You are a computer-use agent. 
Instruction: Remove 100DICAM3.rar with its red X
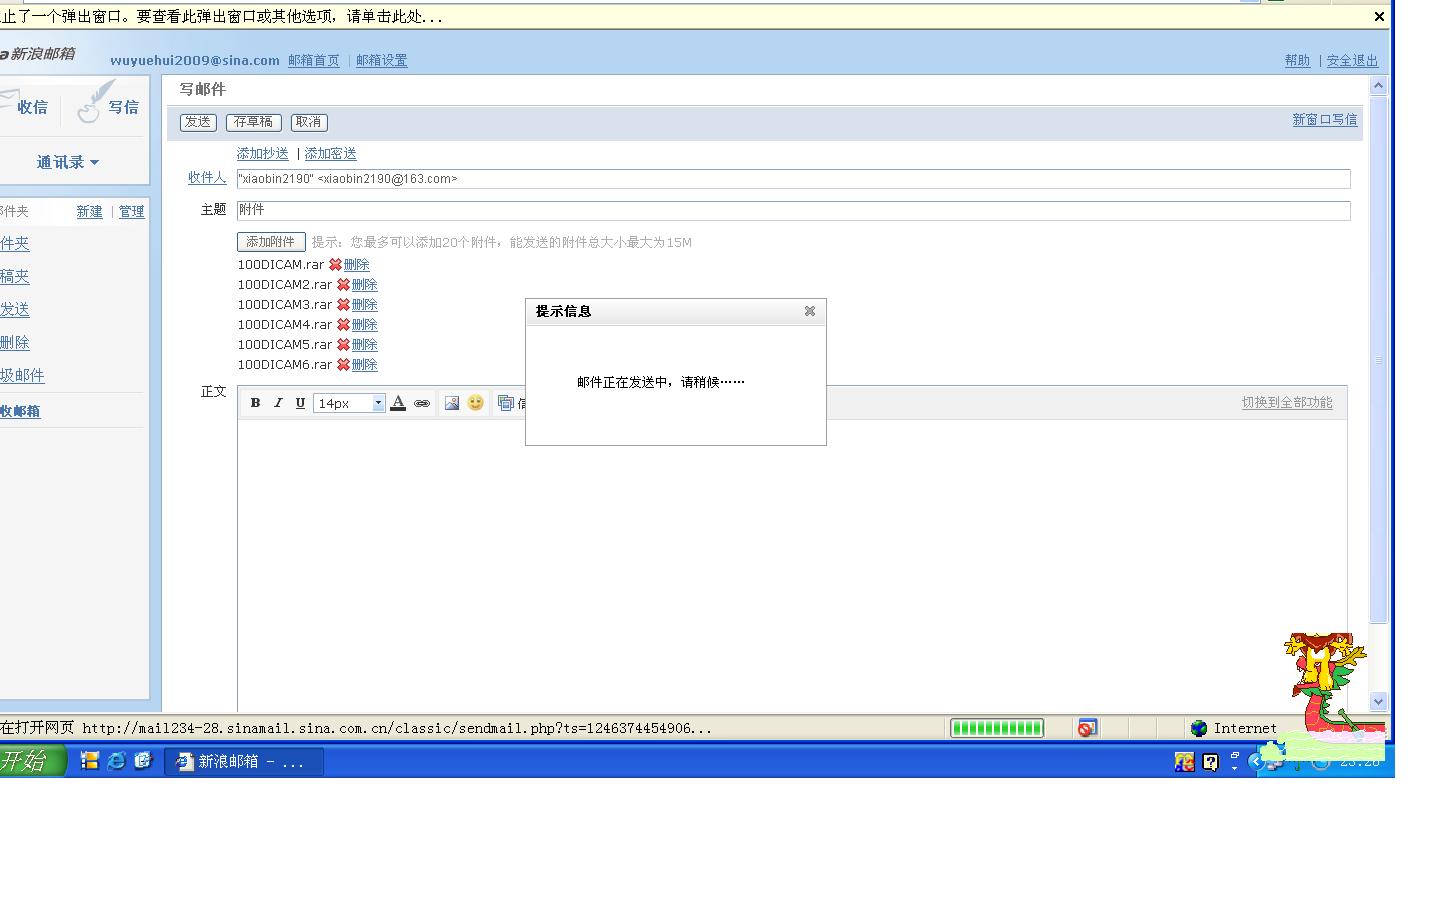(x=343, y=305)
